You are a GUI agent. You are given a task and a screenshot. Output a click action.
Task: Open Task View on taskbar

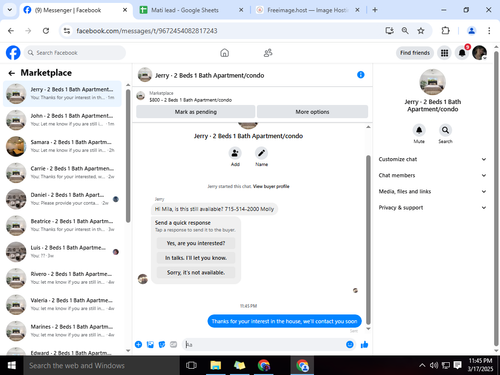[x=191, y=365]
